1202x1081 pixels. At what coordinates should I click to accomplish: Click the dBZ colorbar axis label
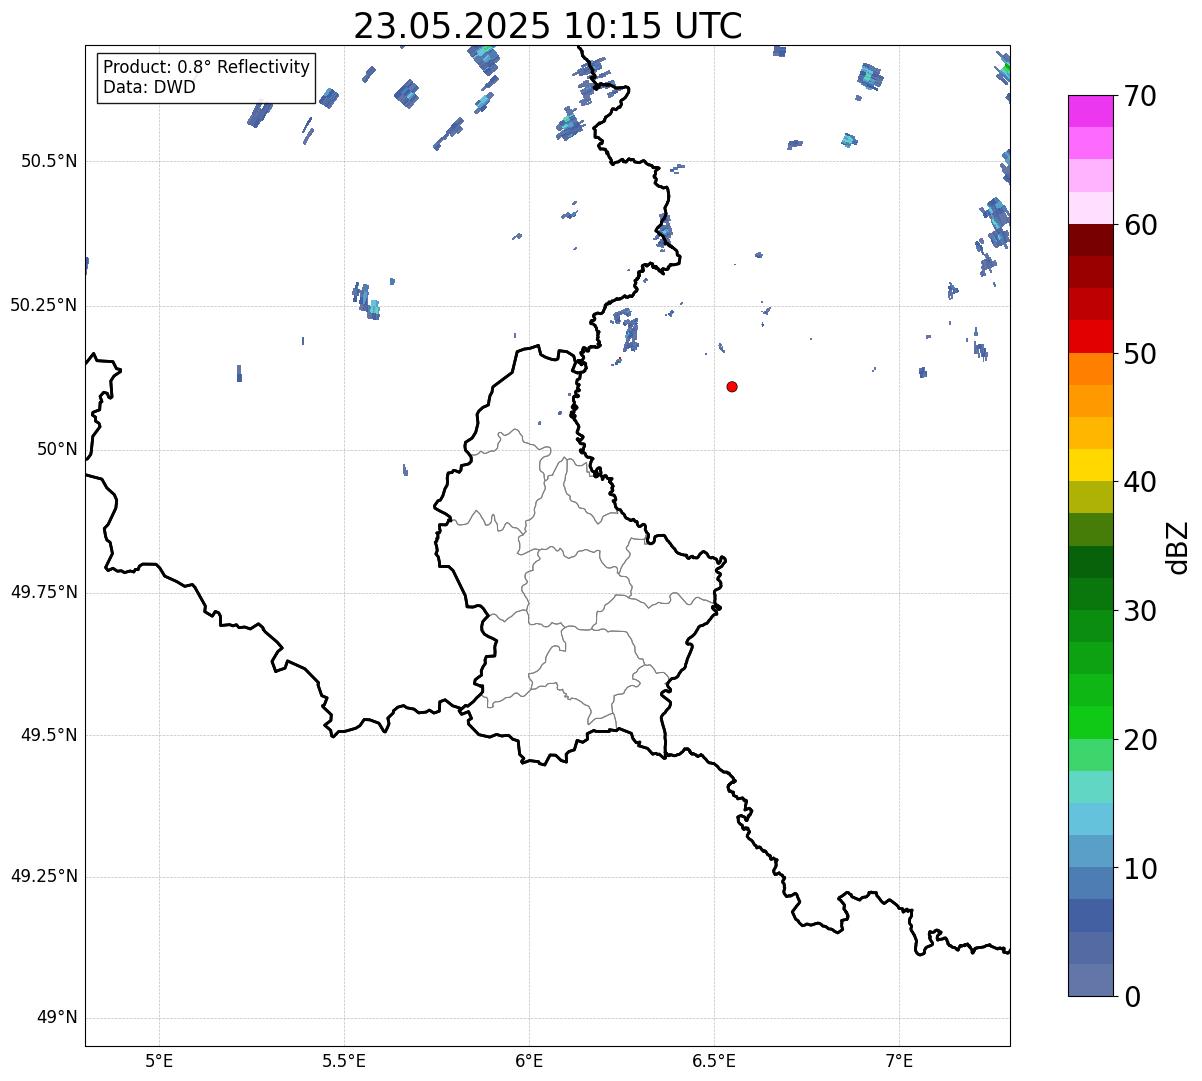1178,547
